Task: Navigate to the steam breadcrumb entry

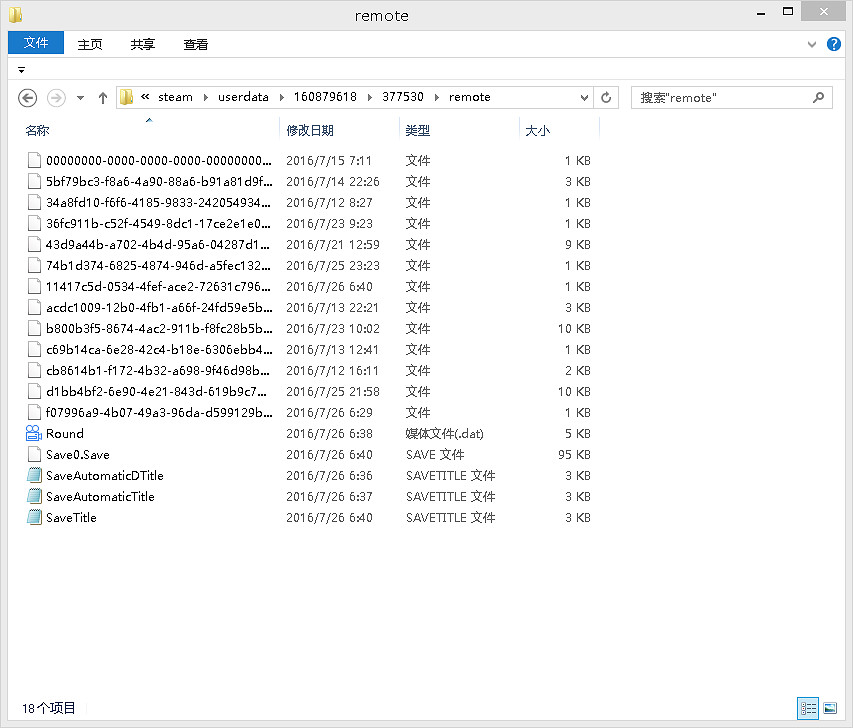Action: (175, 97)
